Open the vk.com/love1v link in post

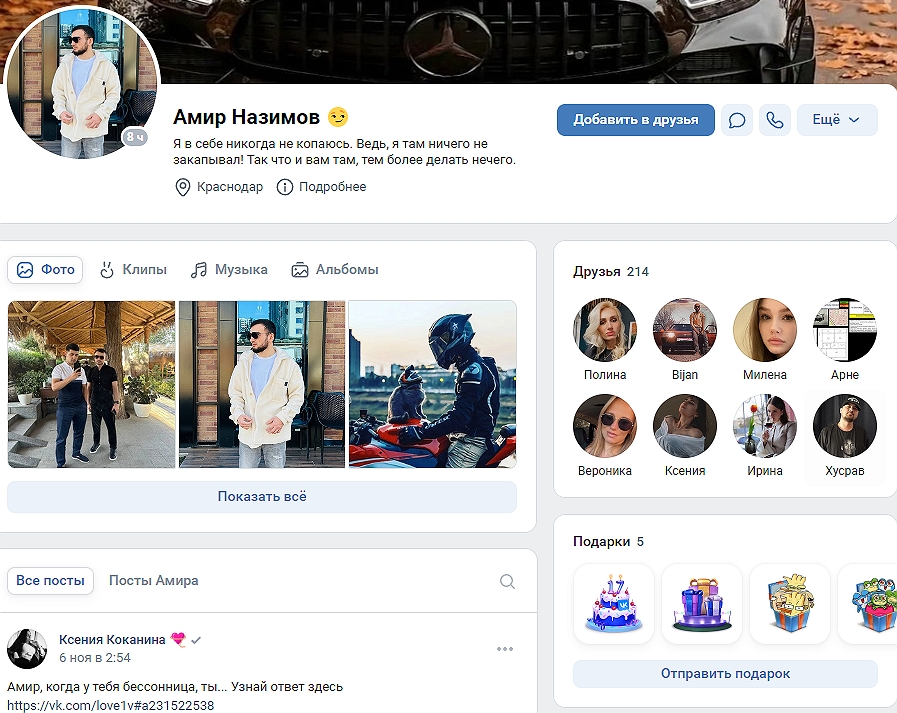(110, 705)
